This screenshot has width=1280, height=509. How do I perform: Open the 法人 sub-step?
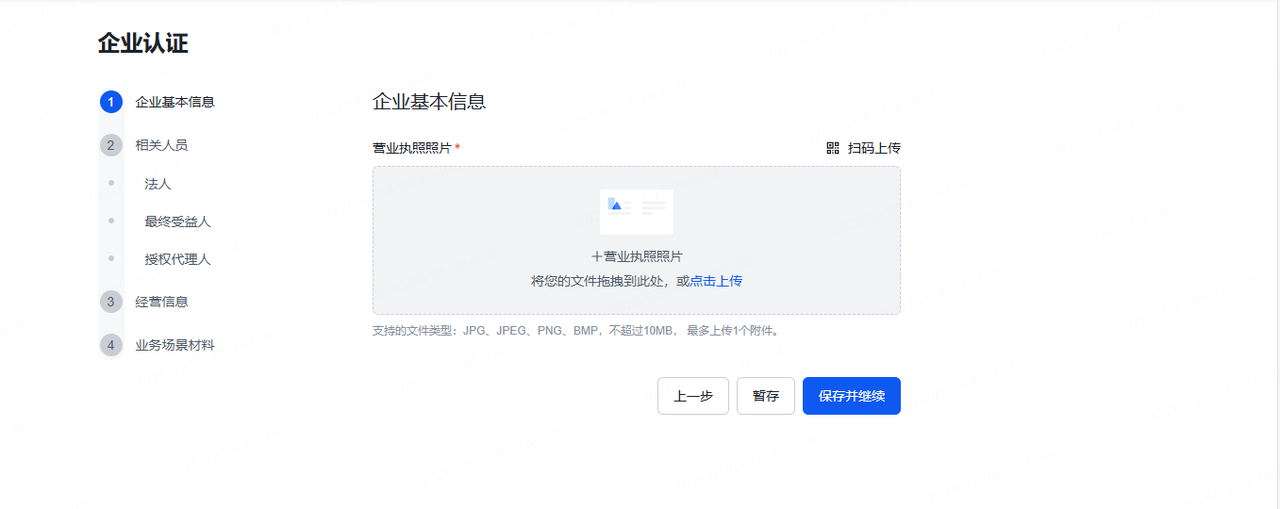(158, 184)
